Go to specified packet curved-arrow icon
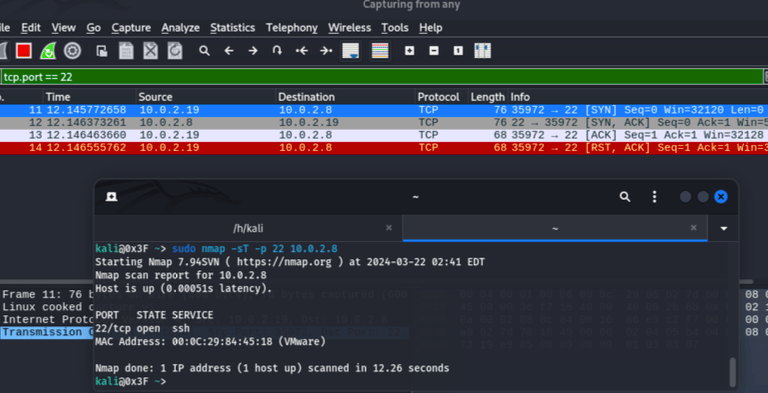The height and width of the screenshot is (393, 768). point(277,51)
